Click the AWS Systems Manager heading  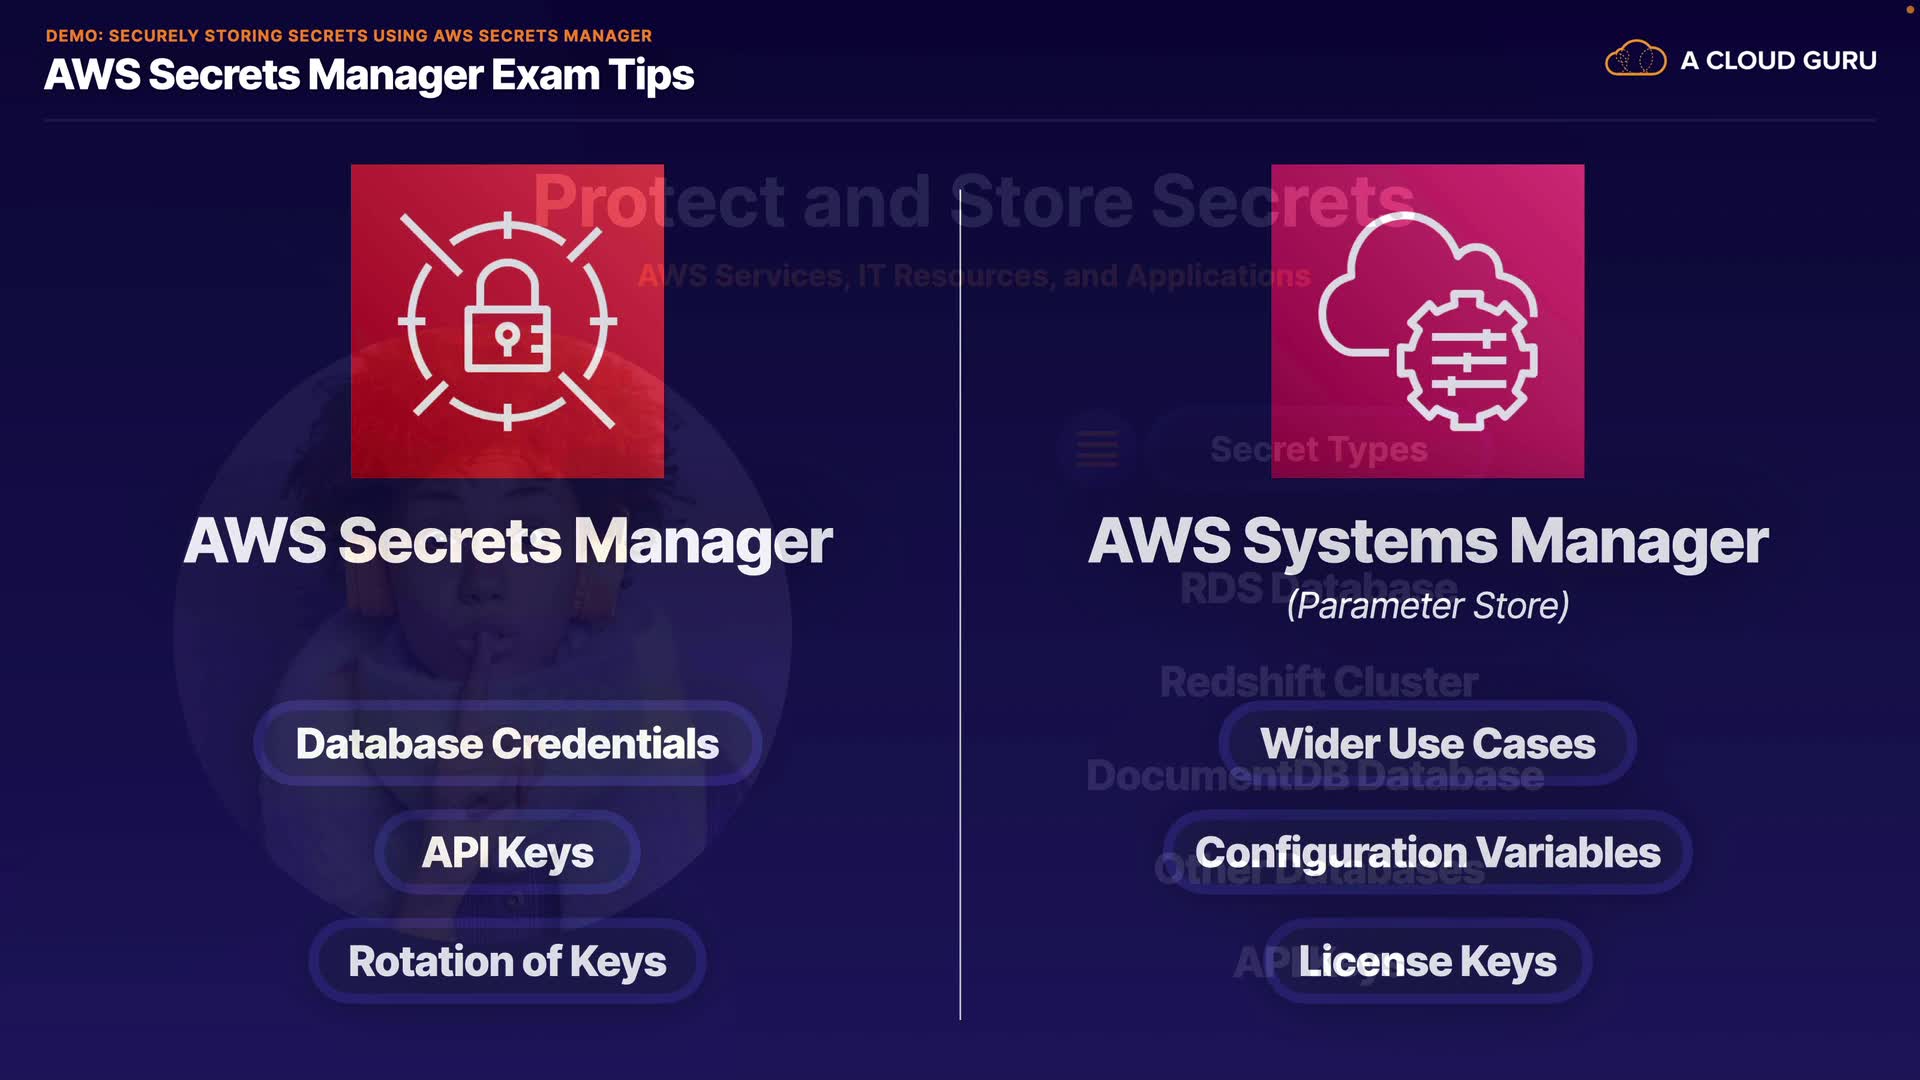coord(1427,541)
